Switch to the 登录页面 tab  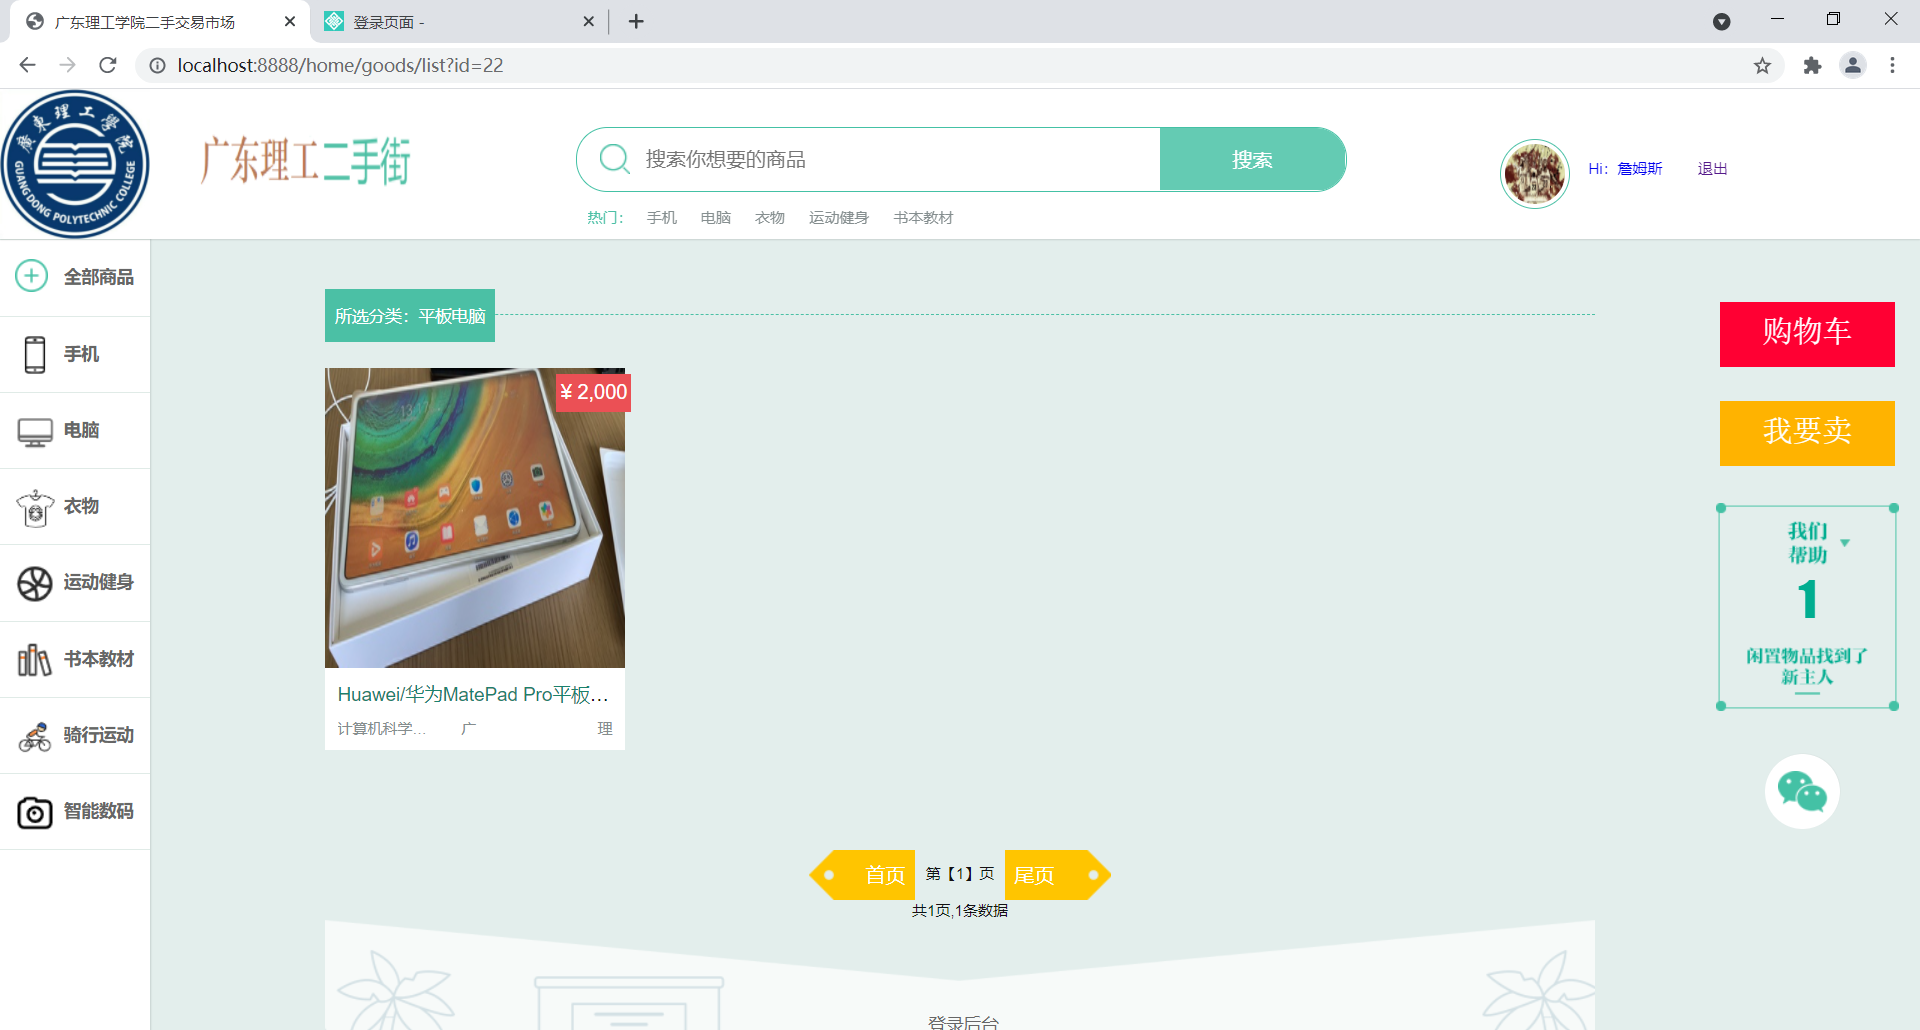point(460,21)
